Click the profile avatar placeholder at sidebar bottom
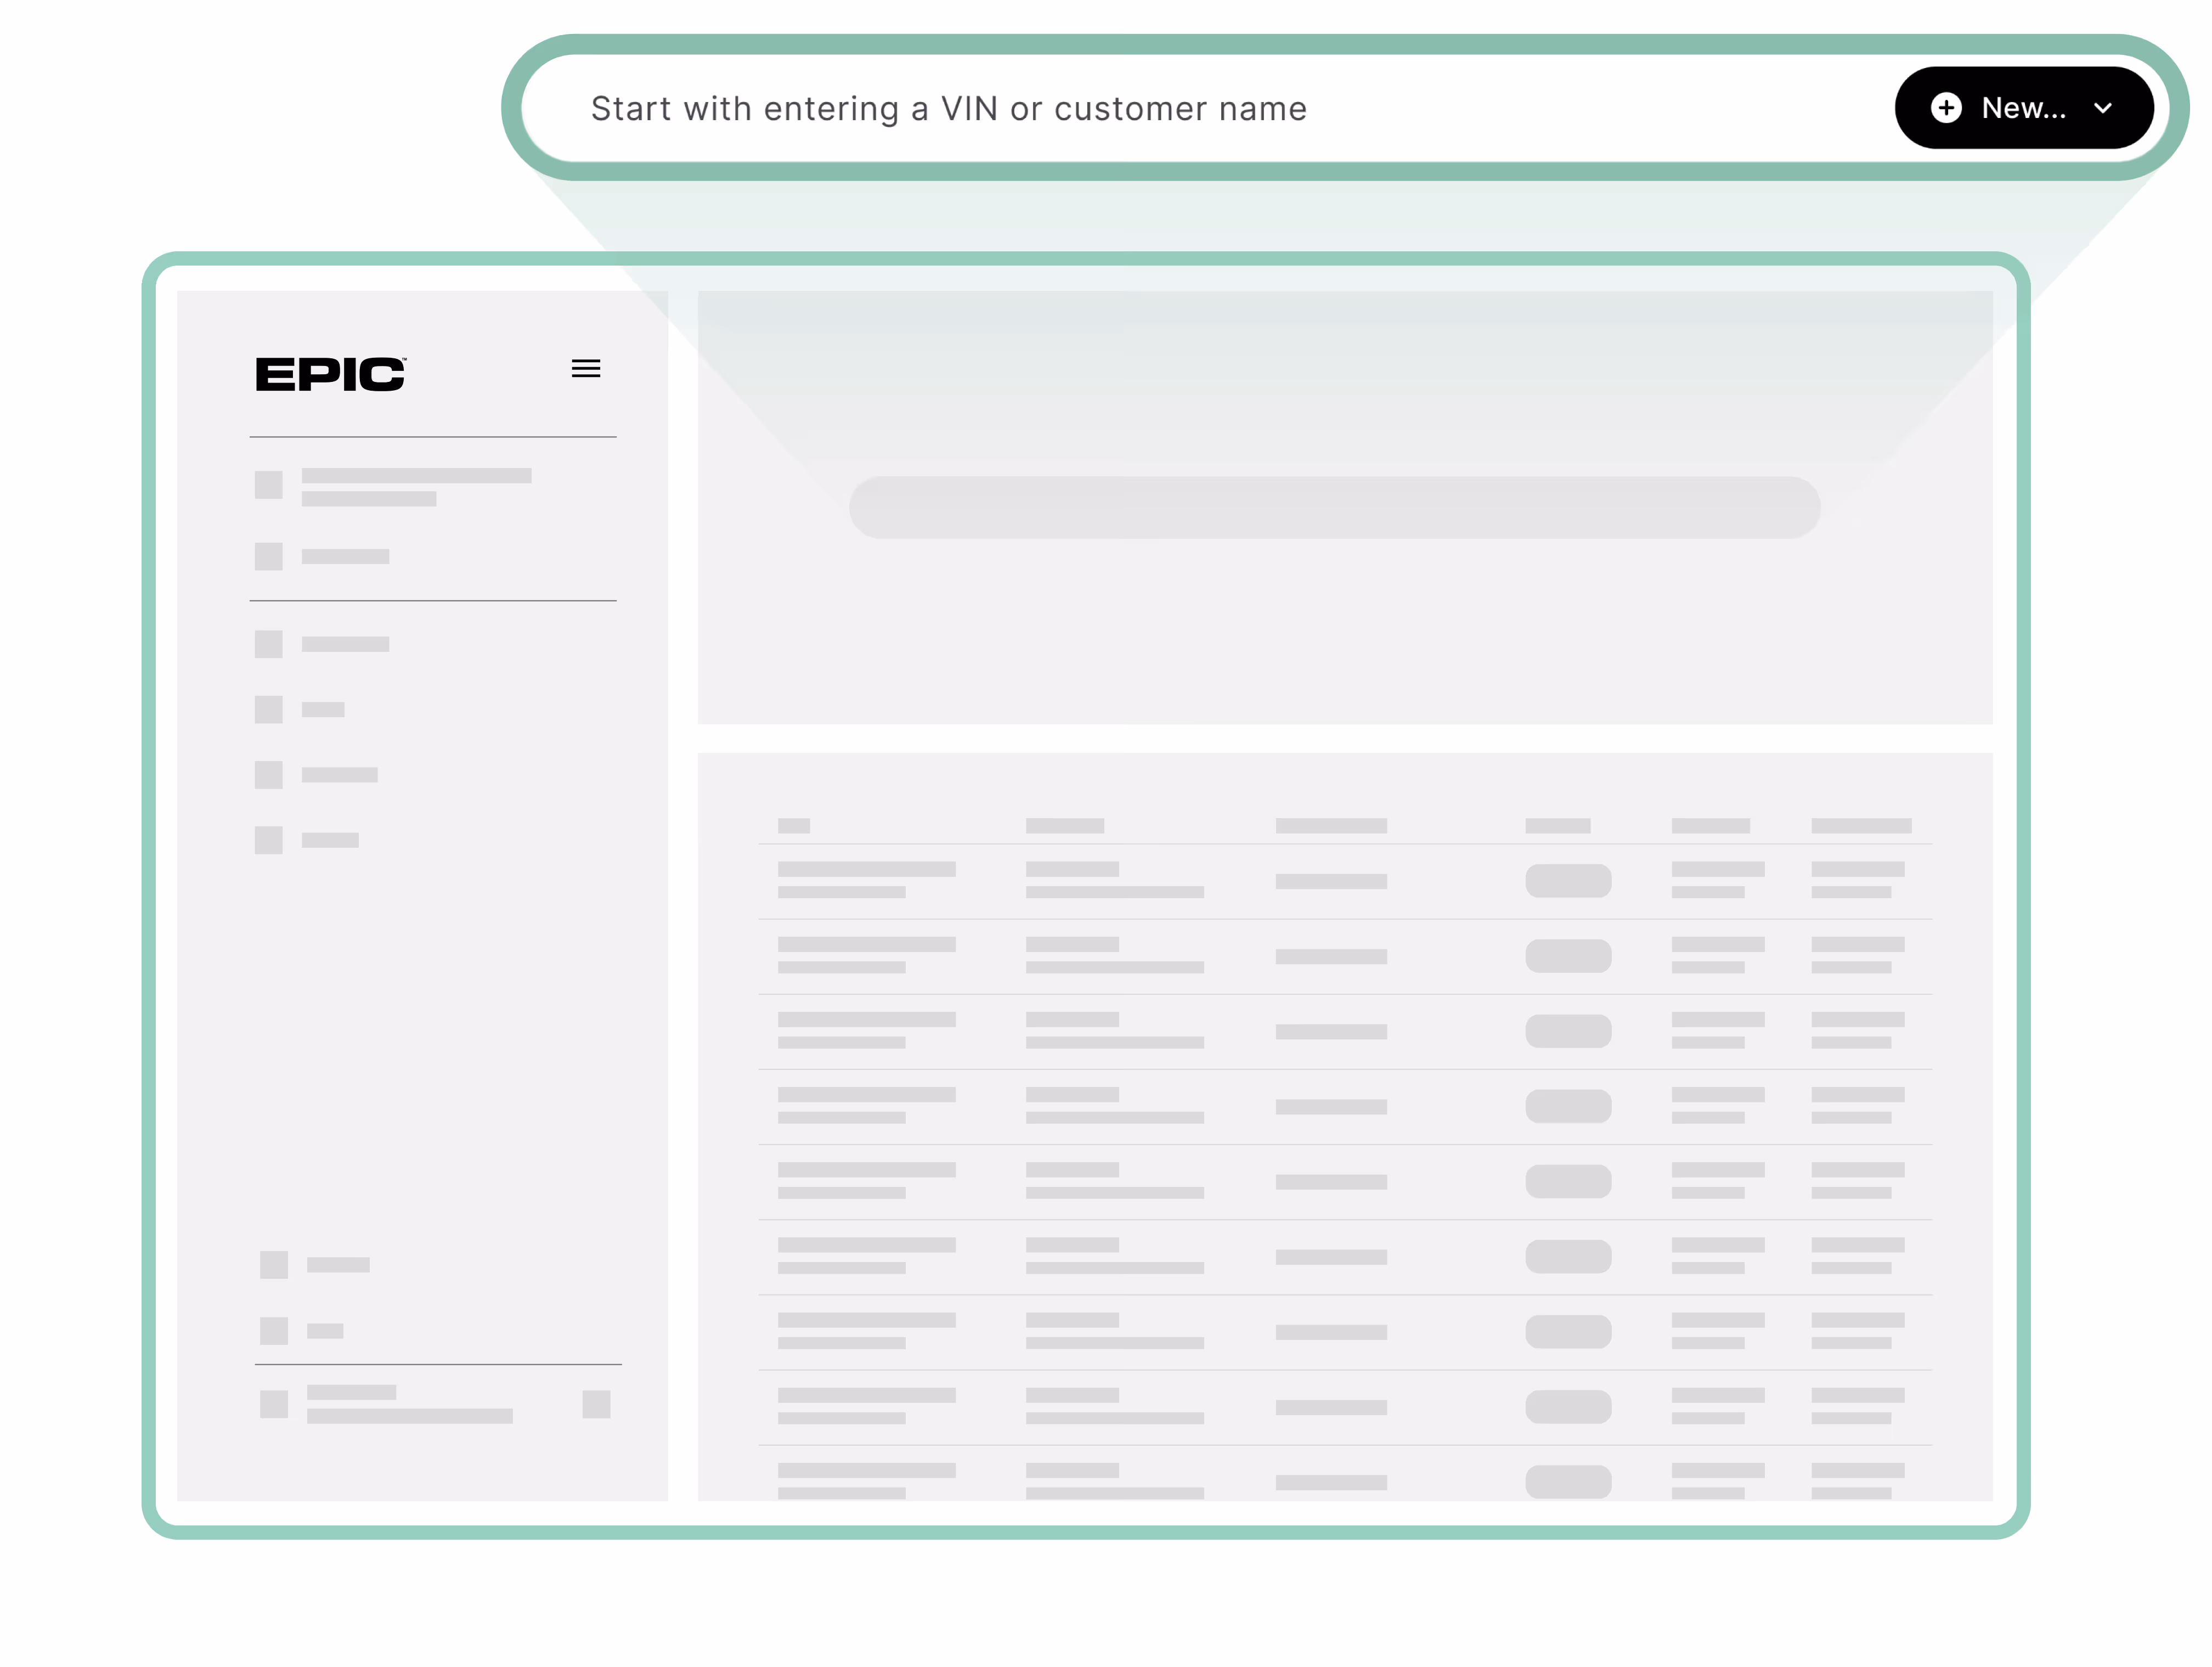2212x1667 pixels. coord(274,1404)
